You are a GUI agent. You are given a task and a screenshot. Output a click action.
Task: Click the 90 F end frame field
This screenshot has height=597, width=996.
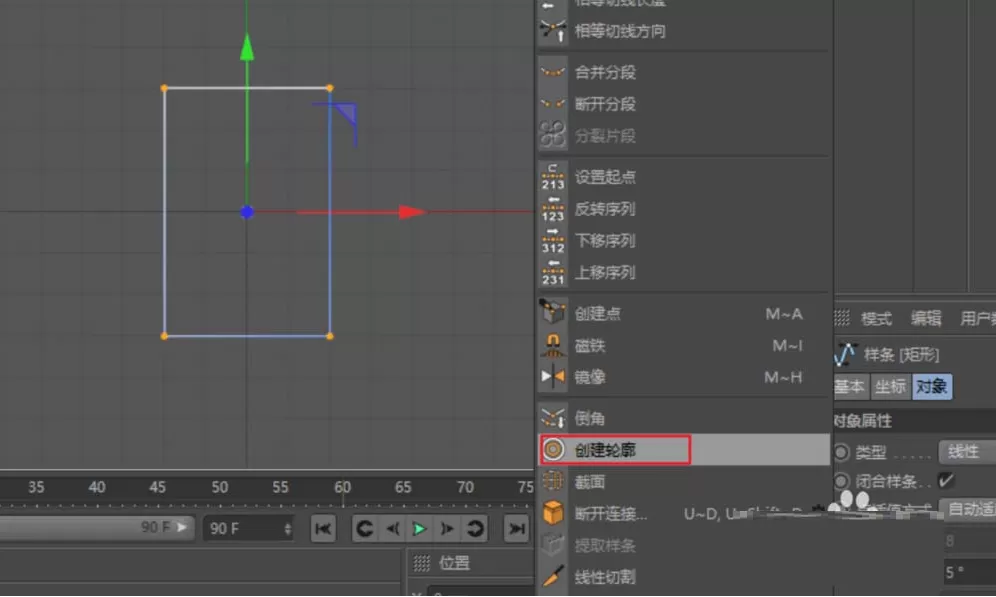(x=248, y=528)
